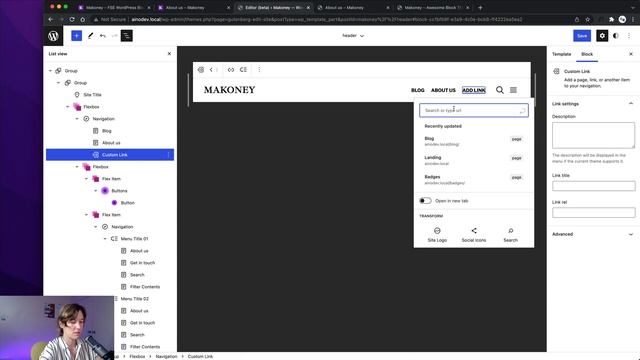Viewport: 640px width, 360px height.
Task: Click the link icon in block toolbar
Action: pos(231,70)
